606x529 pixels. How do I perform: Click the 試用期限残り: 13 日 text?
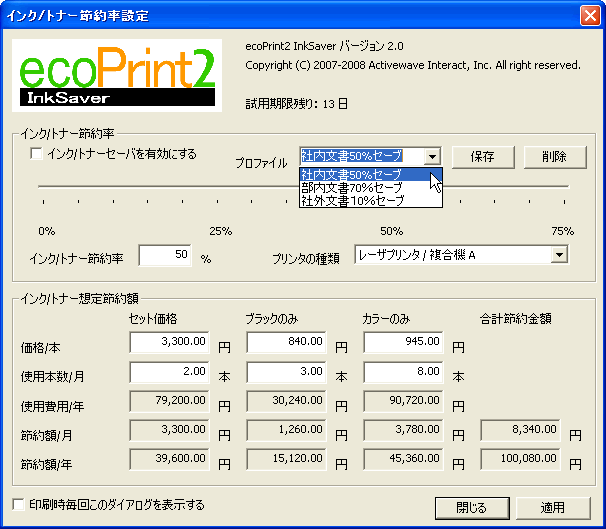coord(296,104)
